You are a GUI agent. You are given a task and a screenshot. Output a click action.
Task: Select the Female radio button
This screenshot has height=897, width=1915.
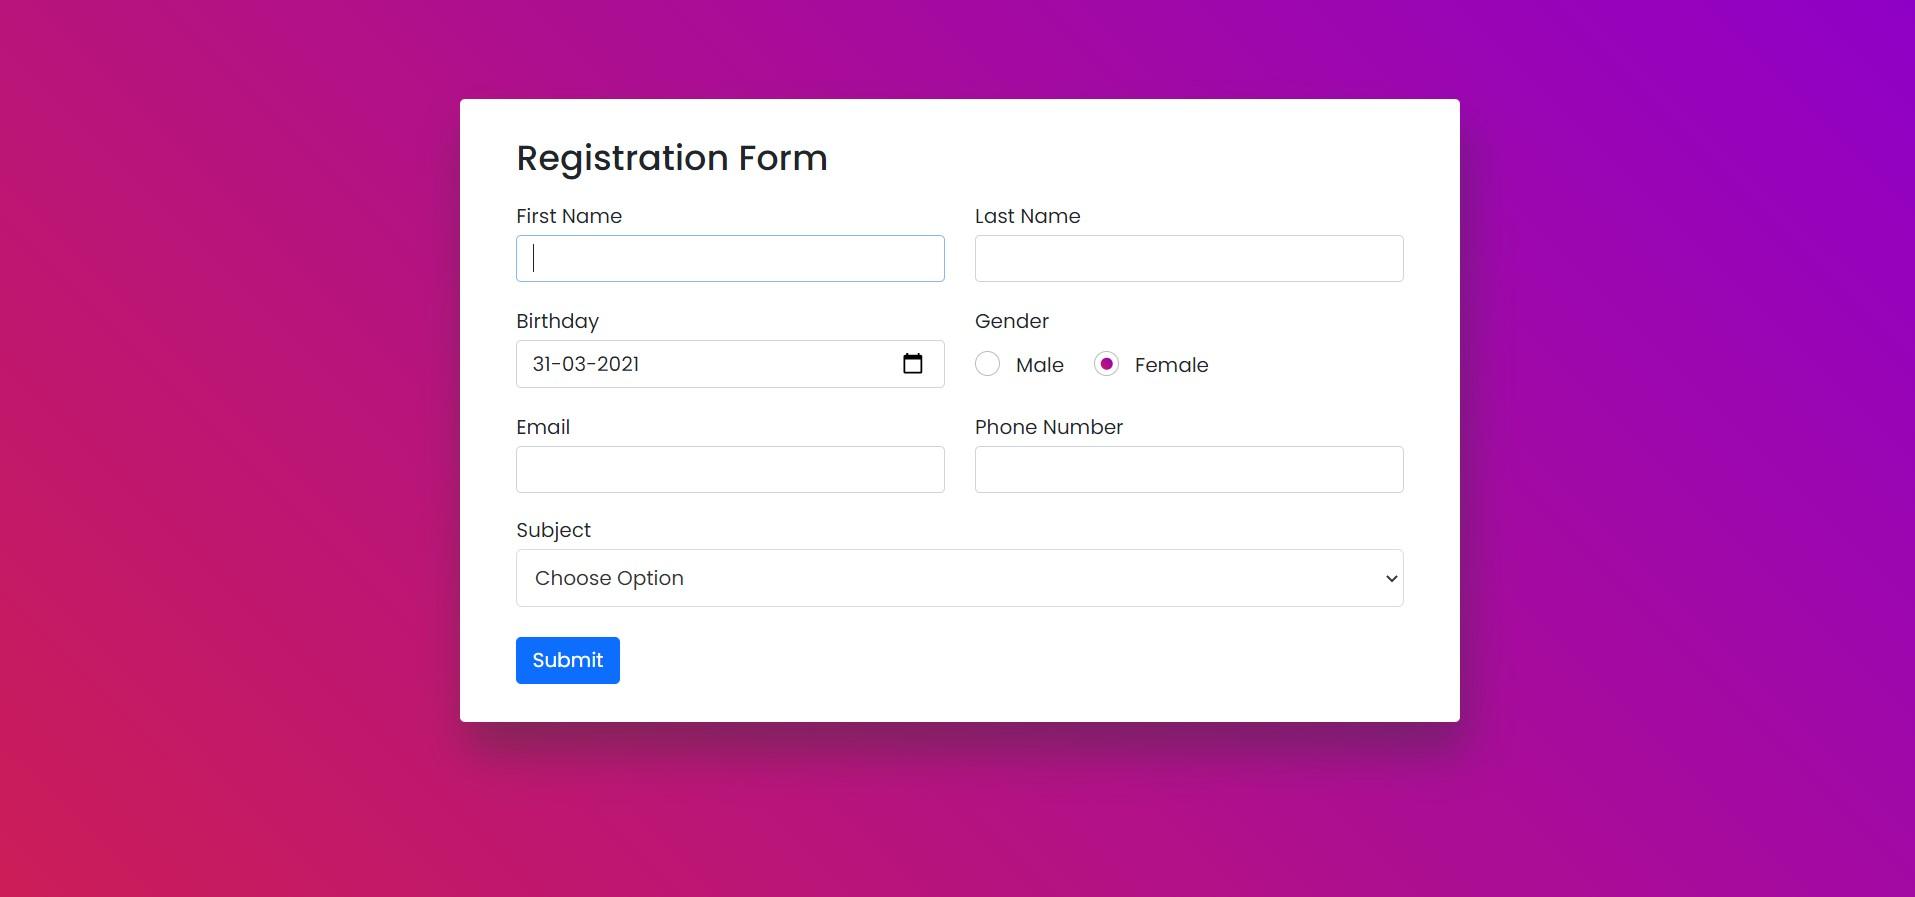click(x=1106, y=364)
